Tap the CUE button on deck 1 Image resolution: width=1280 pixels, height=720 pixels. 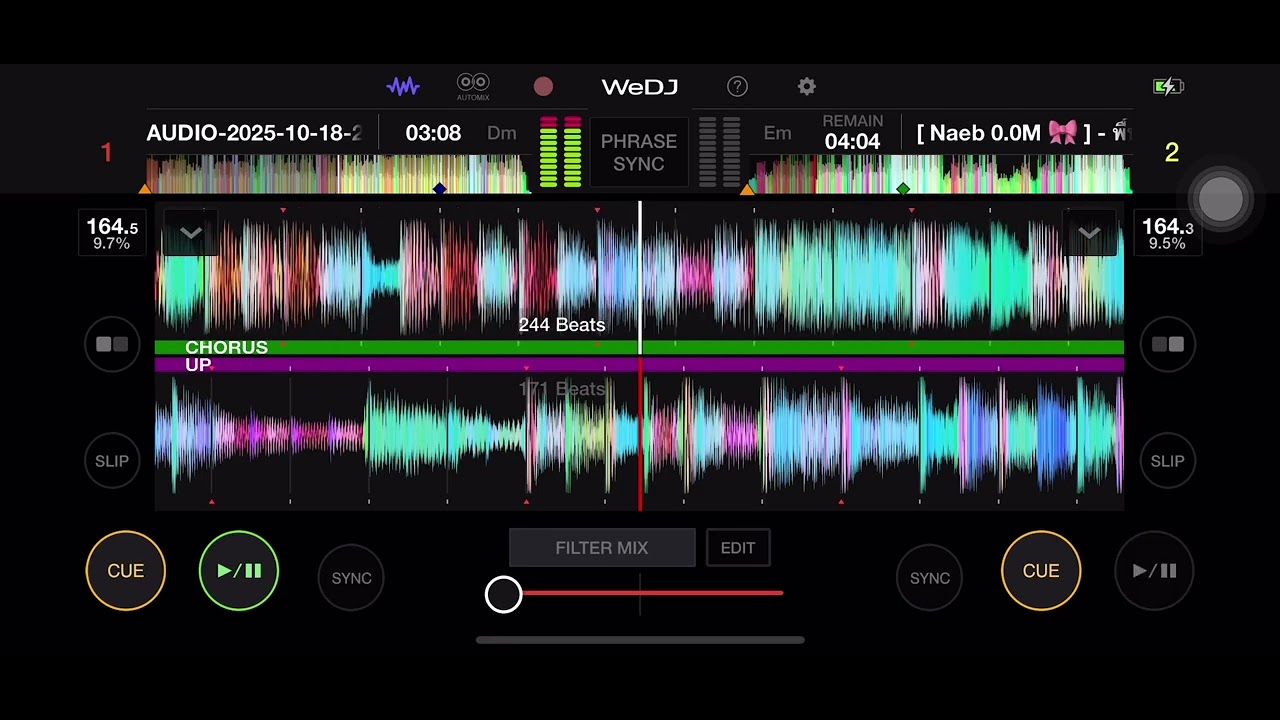(126, 570)
